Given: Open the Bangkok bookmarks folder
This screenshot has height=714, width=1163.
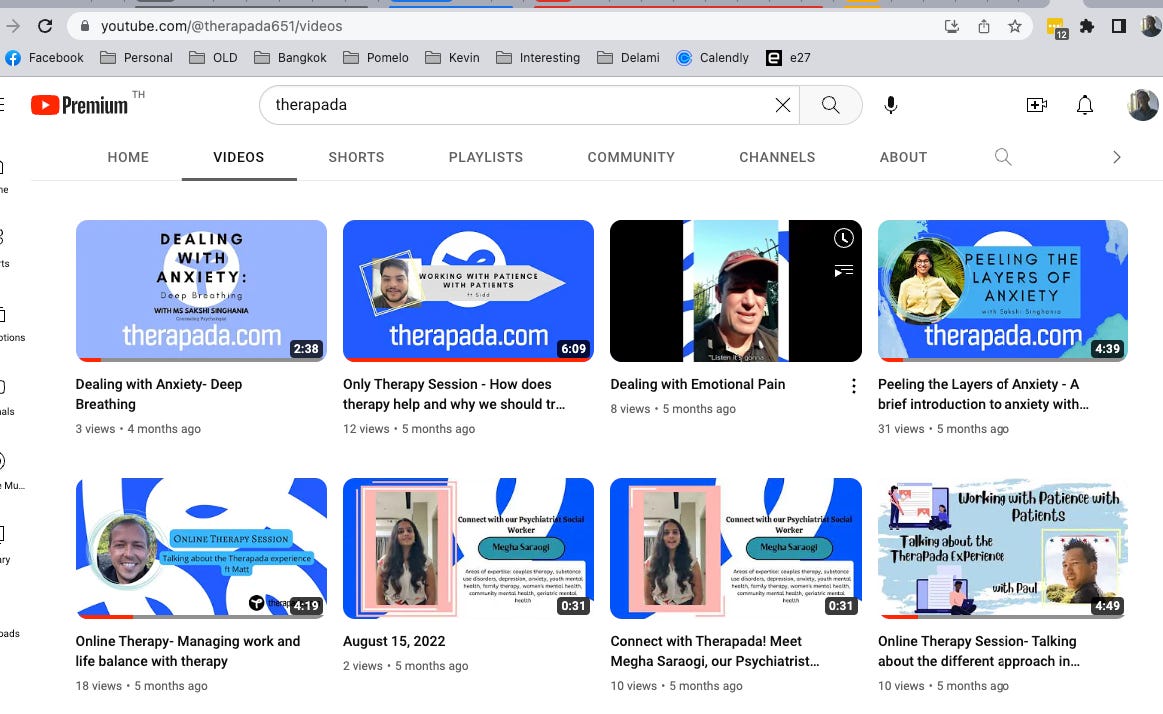Looking at the screenshot, I should click(290, 58).
